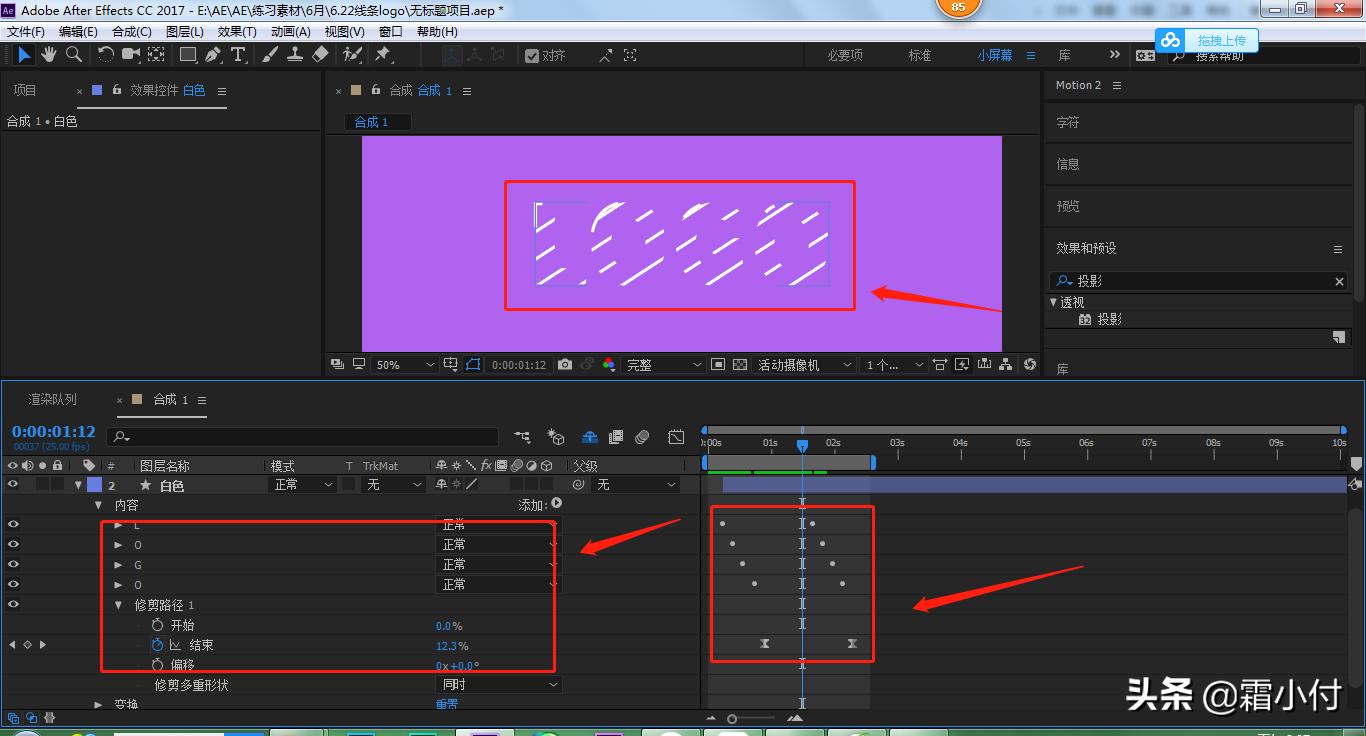Open the 合成(C) menu
Viewport: 1366px width, 736px height.
131,31
